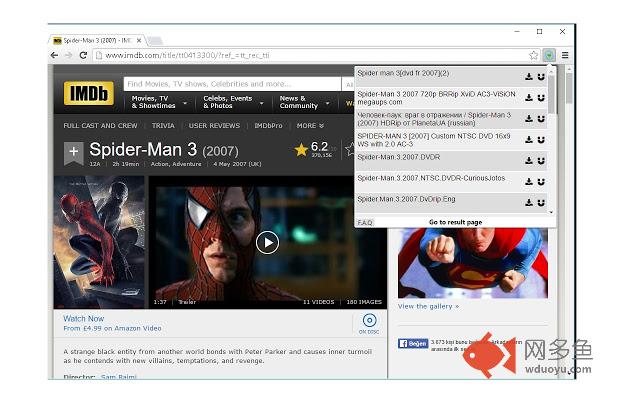
Task: Select the Spider-Man 3 (2007) browser tab
Action: (97, 40)
